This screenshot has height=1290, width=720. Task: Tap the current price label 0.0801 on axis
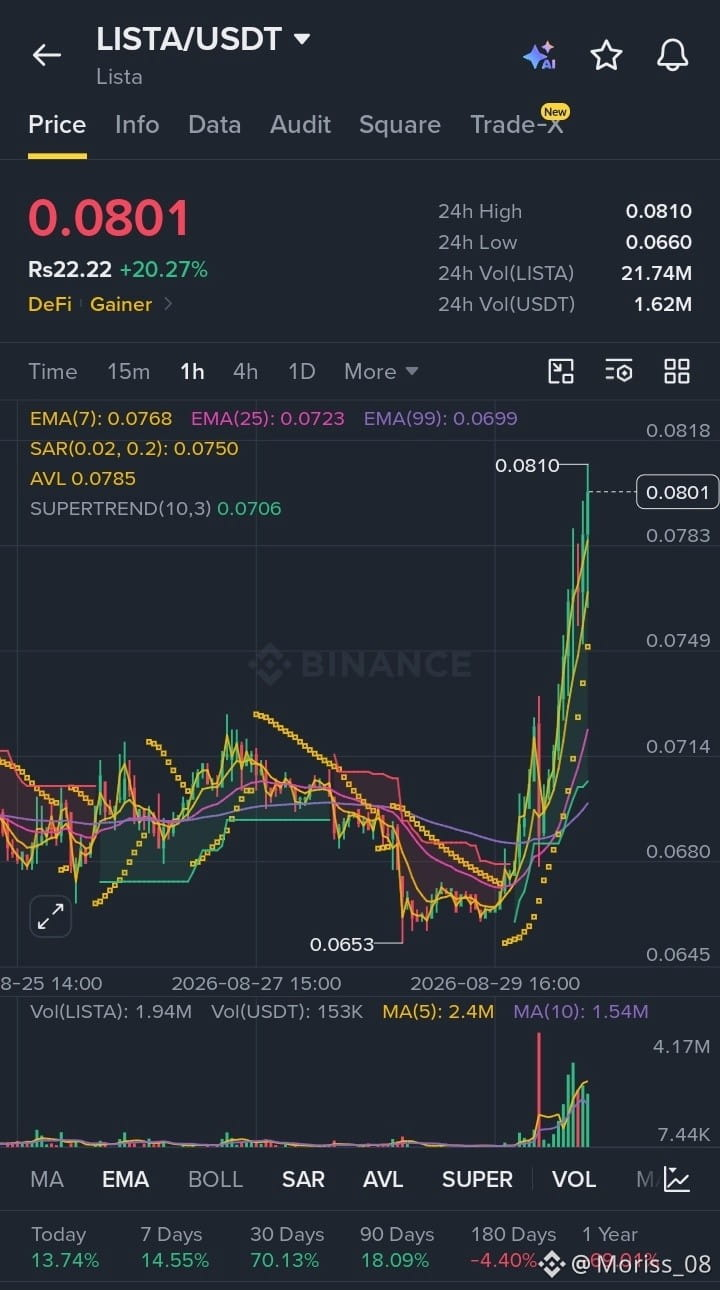coord(677,492)
